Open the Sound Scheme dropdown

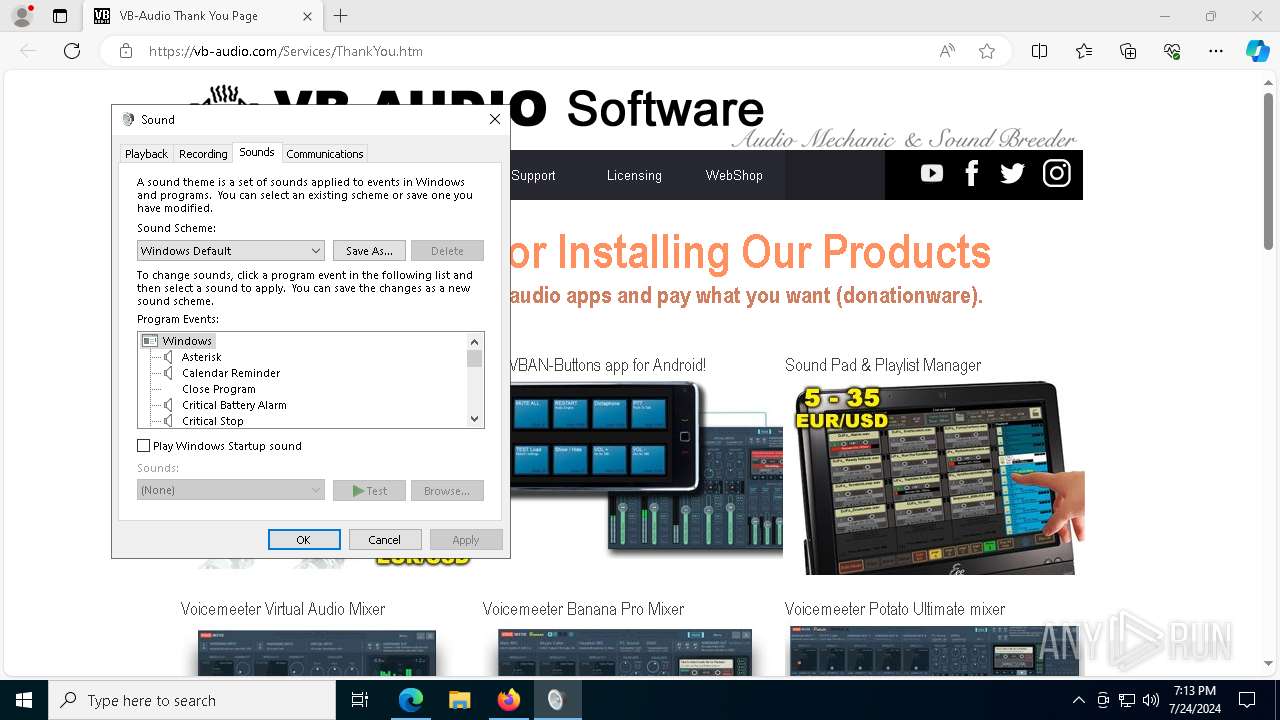click(230, 251)
